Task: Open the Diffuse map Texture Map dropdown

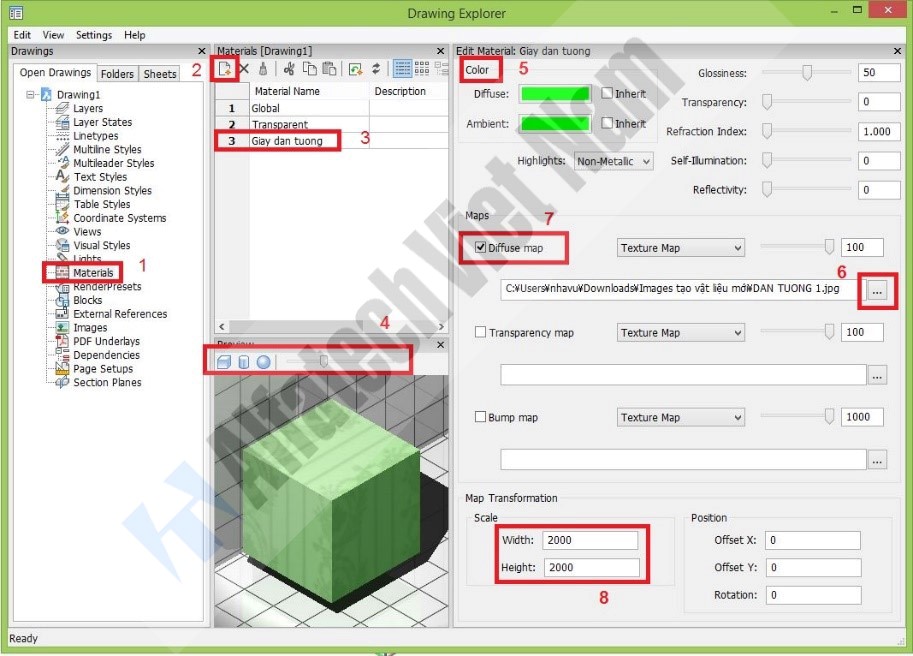Action: click(681, 248)
